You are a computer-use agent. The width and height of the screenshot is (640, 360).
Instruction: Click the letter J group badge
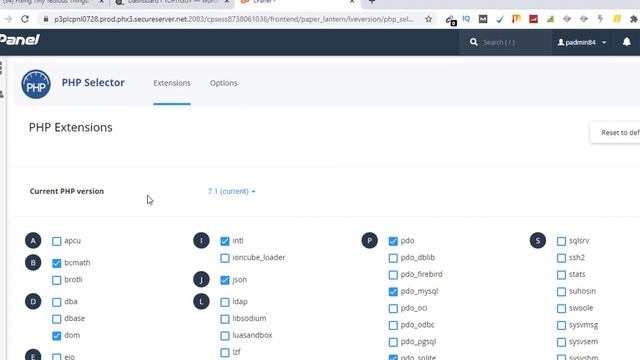click(x=201, y=280)
